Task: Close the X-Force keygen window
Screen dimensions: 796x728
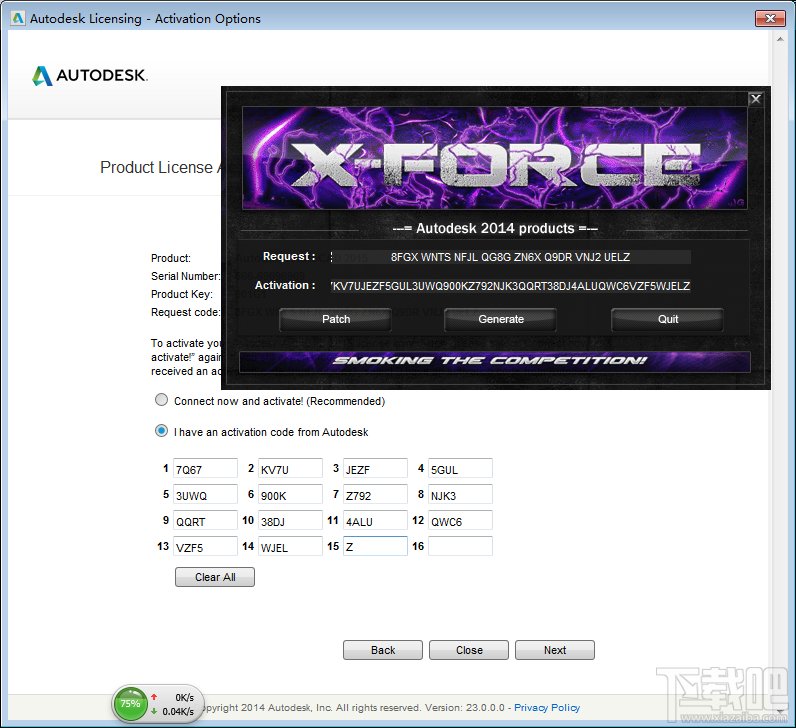Action: [x=755, y=99]
